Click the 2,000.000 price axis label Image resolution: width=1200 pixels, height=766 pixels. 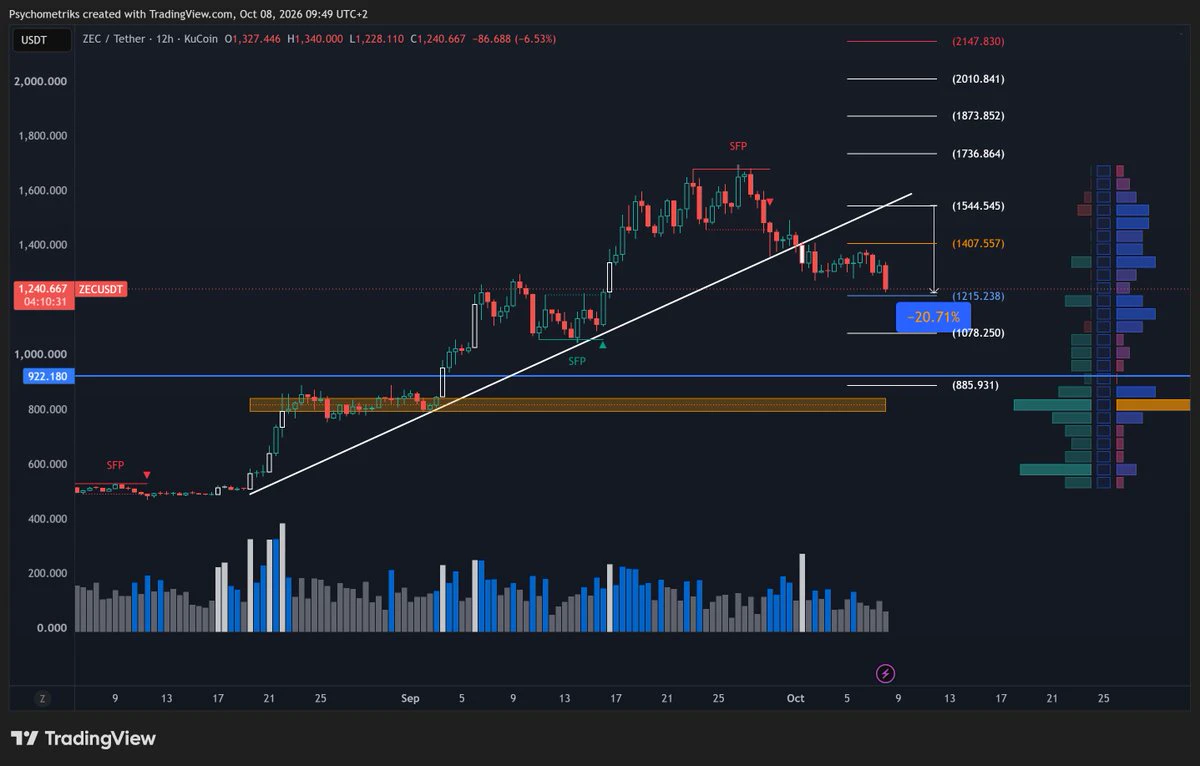[41, 82]
